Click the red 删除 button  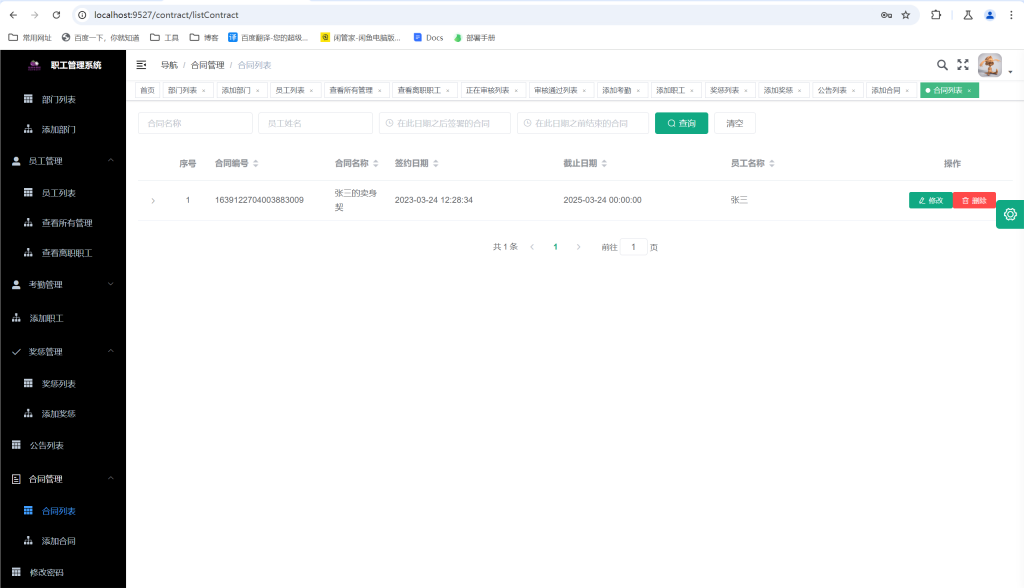click(974, 200)
